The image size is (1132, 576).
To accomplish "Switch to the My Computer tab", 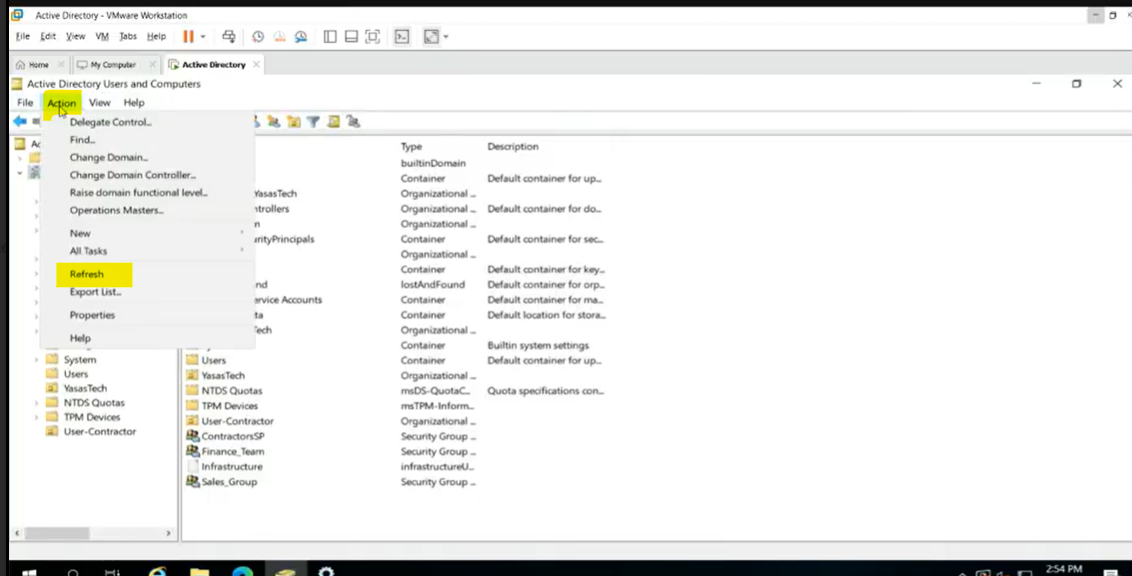I will (x=112, y=64).
